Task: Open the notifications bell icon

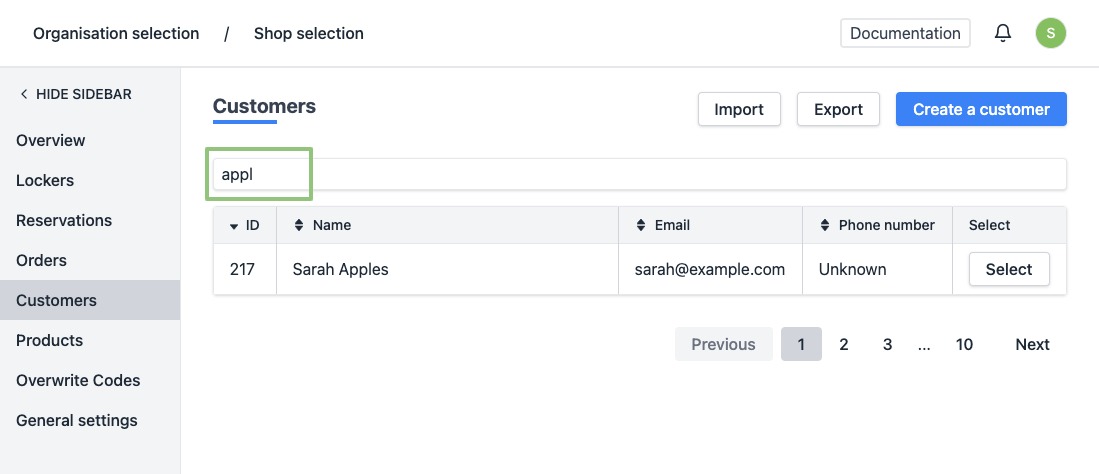Action: [1003, 33]
